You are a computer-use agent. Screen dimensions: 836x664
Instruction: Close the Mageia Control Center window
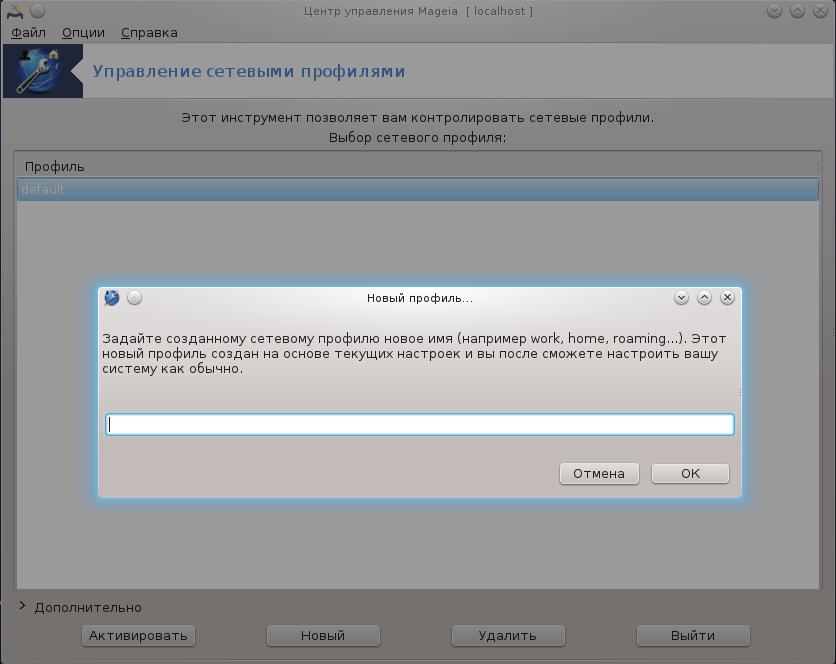coord(820,11)
